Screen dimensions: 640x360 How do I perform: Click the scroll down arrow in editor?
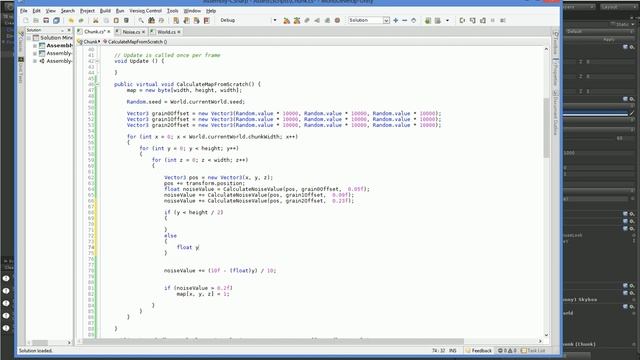(547, 335)
